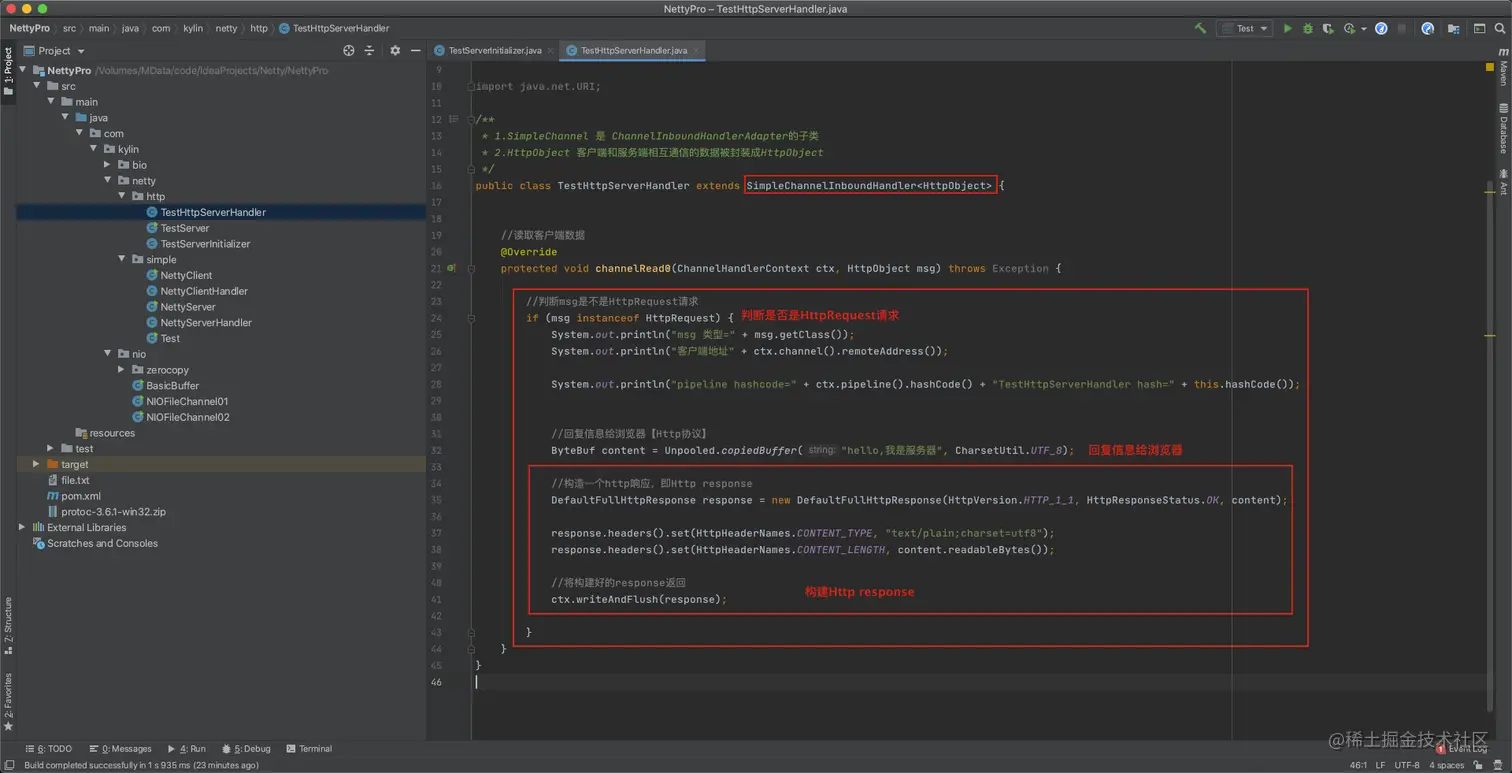Select NettyServerHandler in the project tree
The height and width of the screenshot is (773, 1512).
pyautogui.click(x=205, y=322)
